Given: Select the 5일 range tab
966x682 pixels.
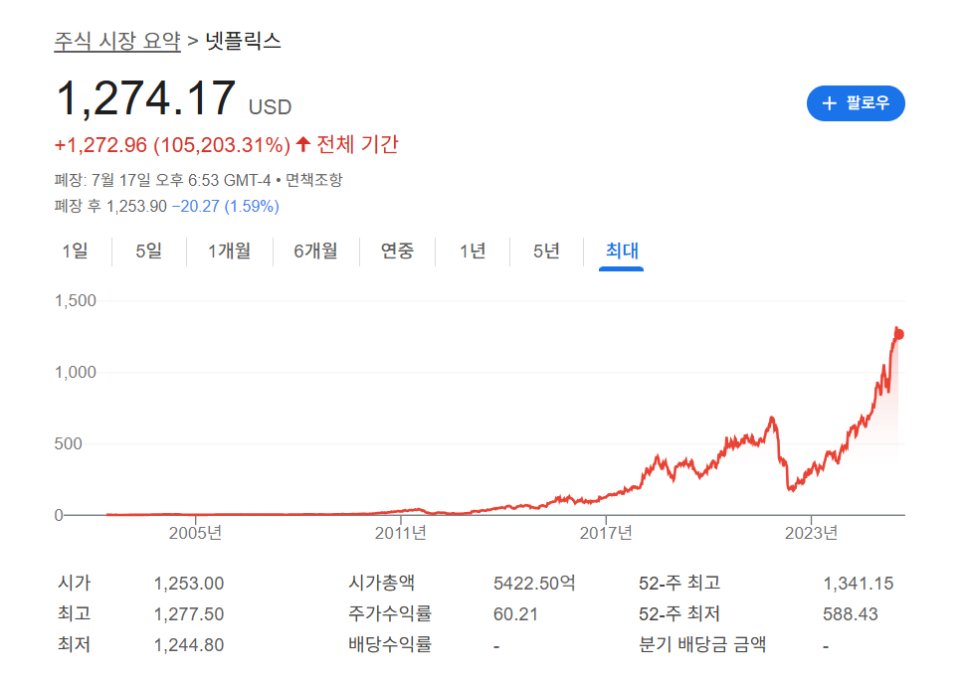Looking at the screenshot, I should pyautogui.click(x=148, y=251).
